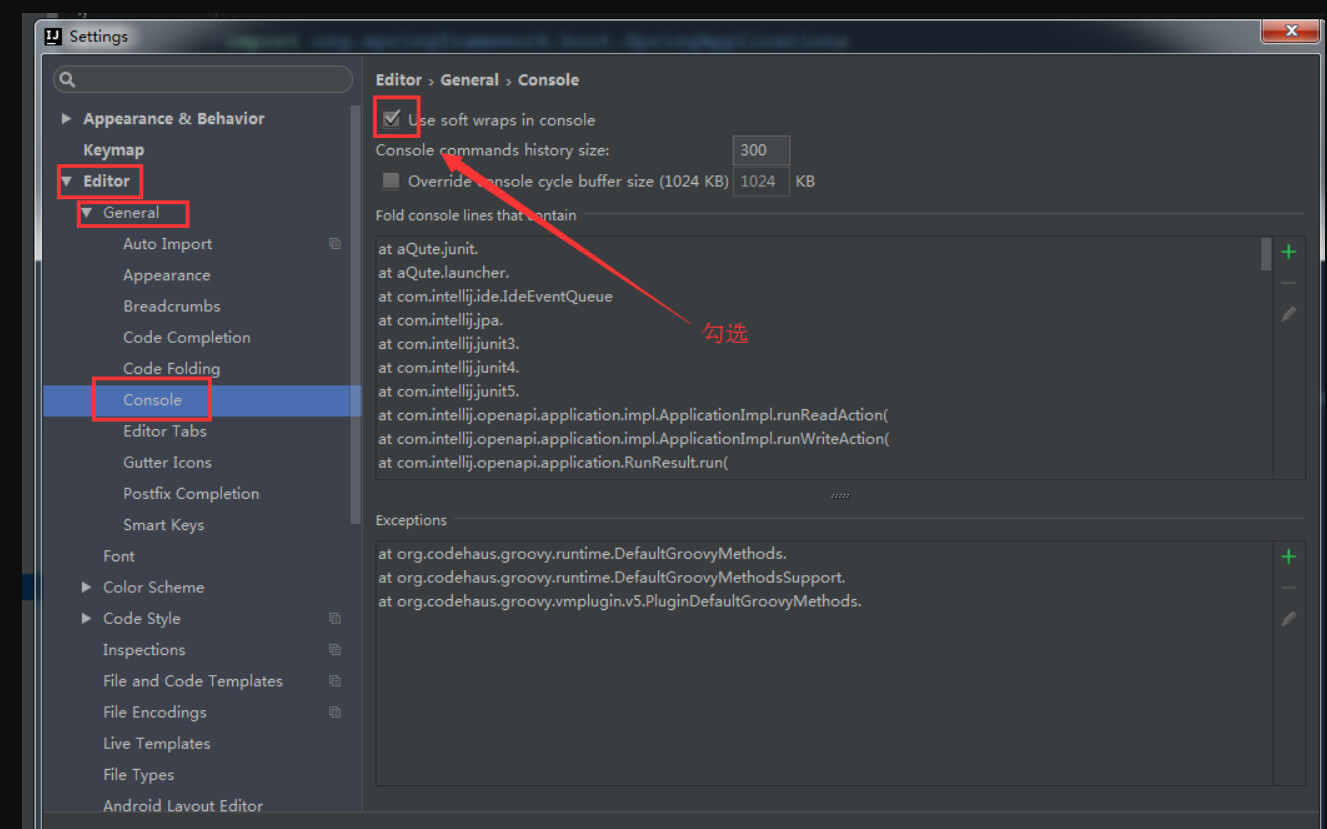Click console cycle buffer size field 1024

point(761,181)
